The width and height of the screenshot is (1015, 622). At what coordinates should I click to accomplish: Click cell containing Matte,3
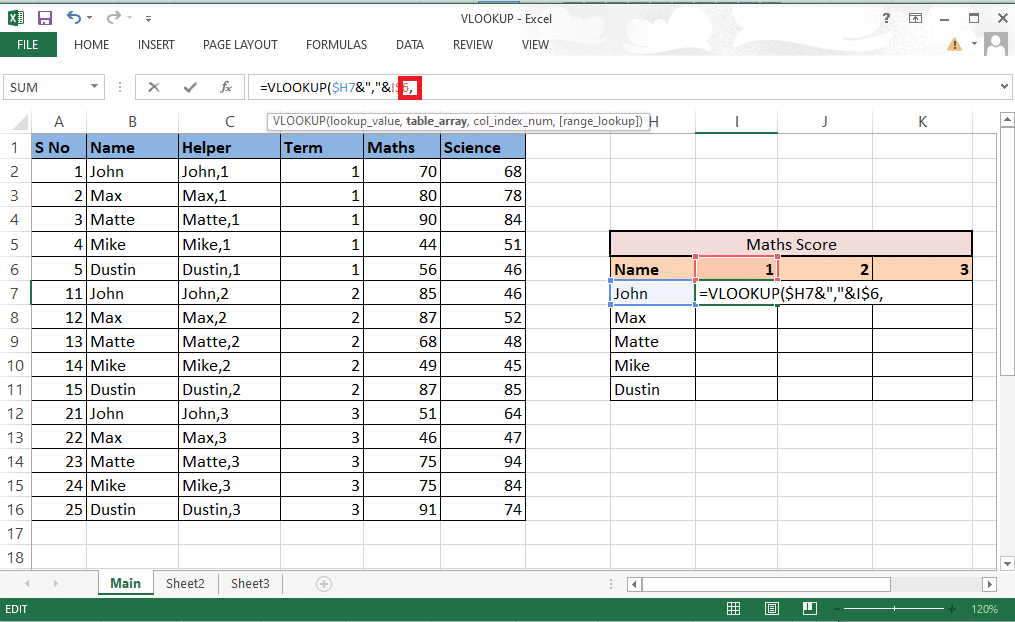tap(229, 461)
